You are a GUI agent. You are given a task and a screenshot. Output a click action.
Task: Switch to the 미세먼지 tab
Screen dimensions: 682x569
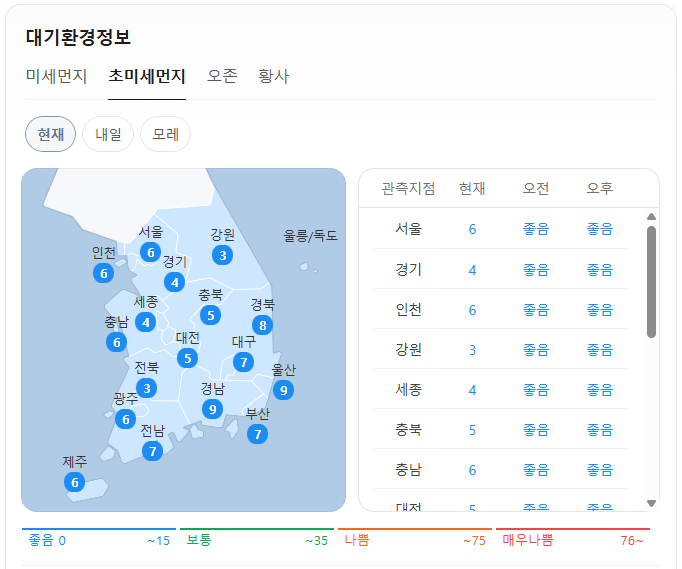coord(57,76)
